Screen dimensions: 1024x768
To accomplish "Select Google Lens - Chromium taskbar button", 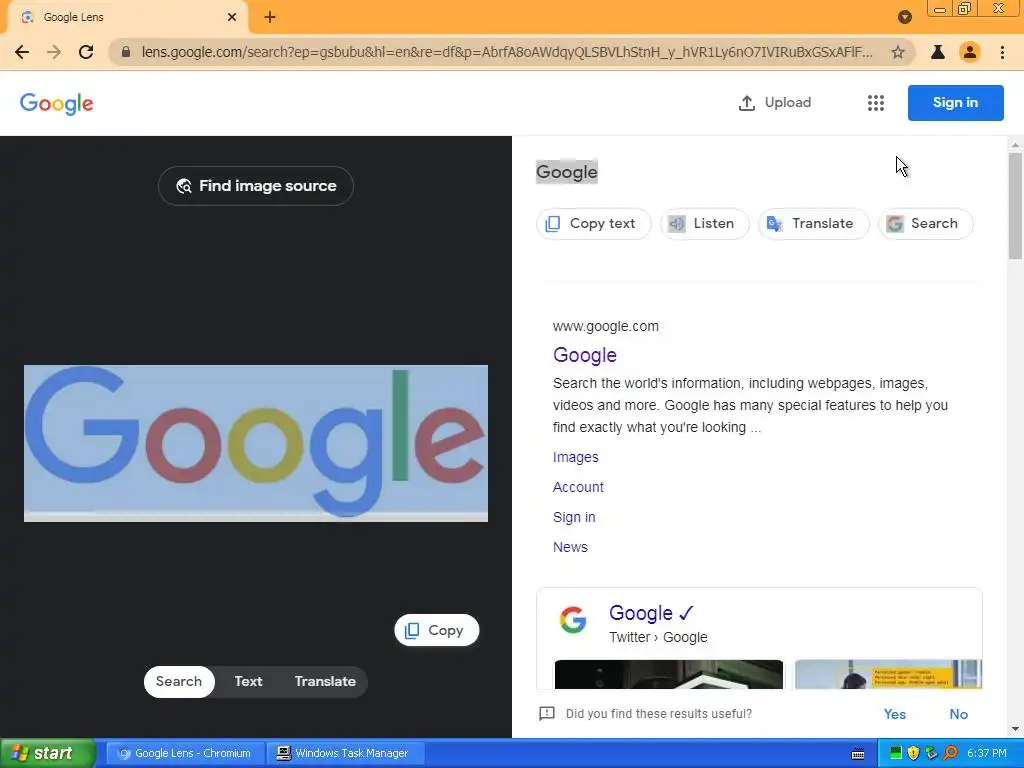I will (x=185, y=754).
